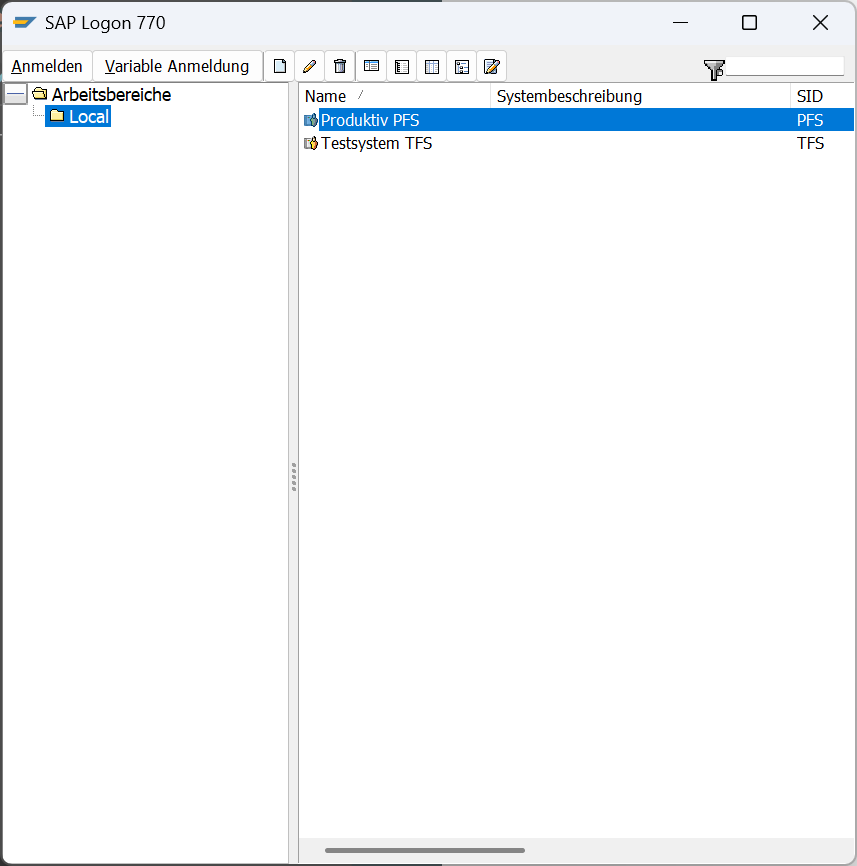Select the list view layout icon
857x866 pixels.
[431, 67]
